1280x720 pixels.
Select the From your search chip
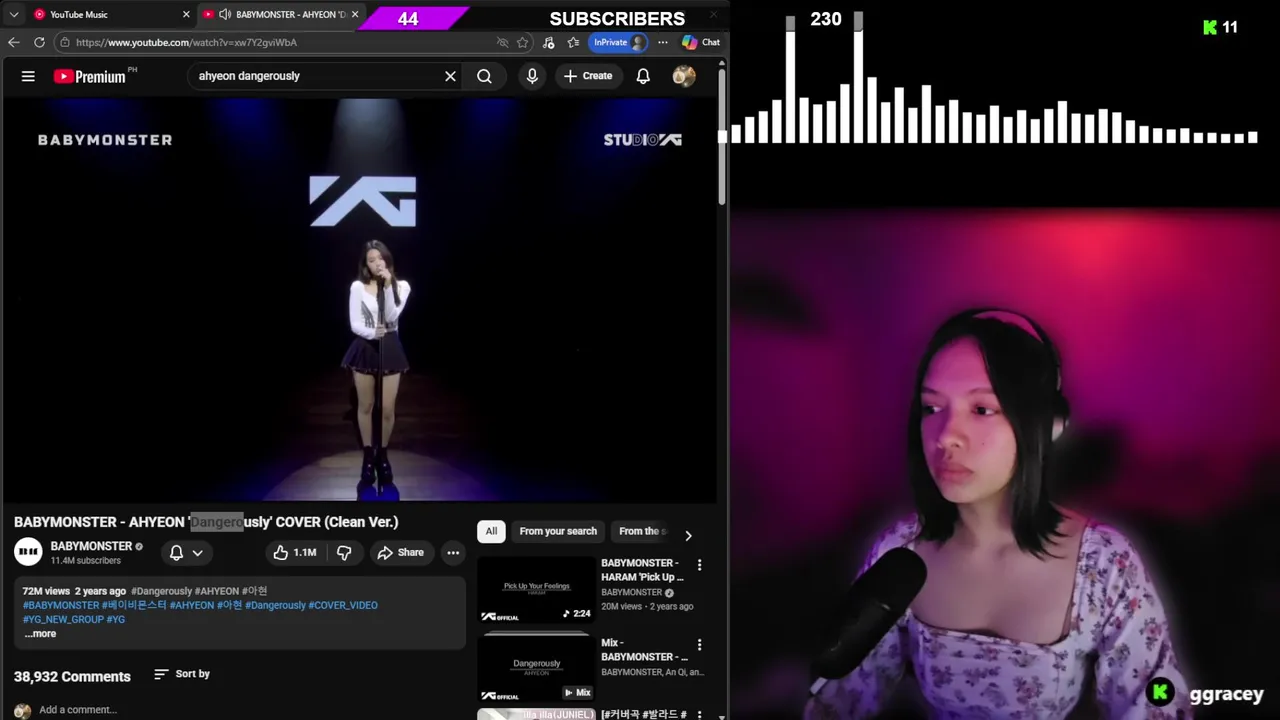pos(558,531)
